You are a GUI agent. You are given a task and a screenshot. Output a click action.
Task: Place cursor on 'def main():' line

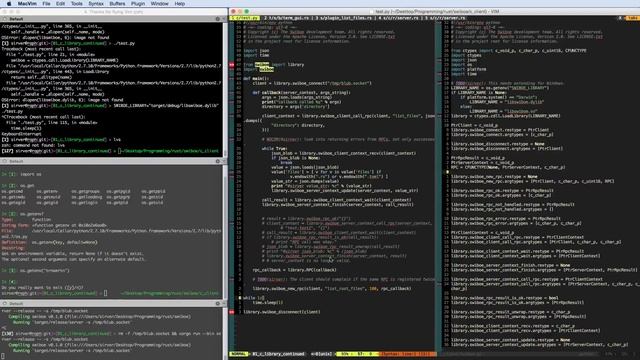click(256, 78)
